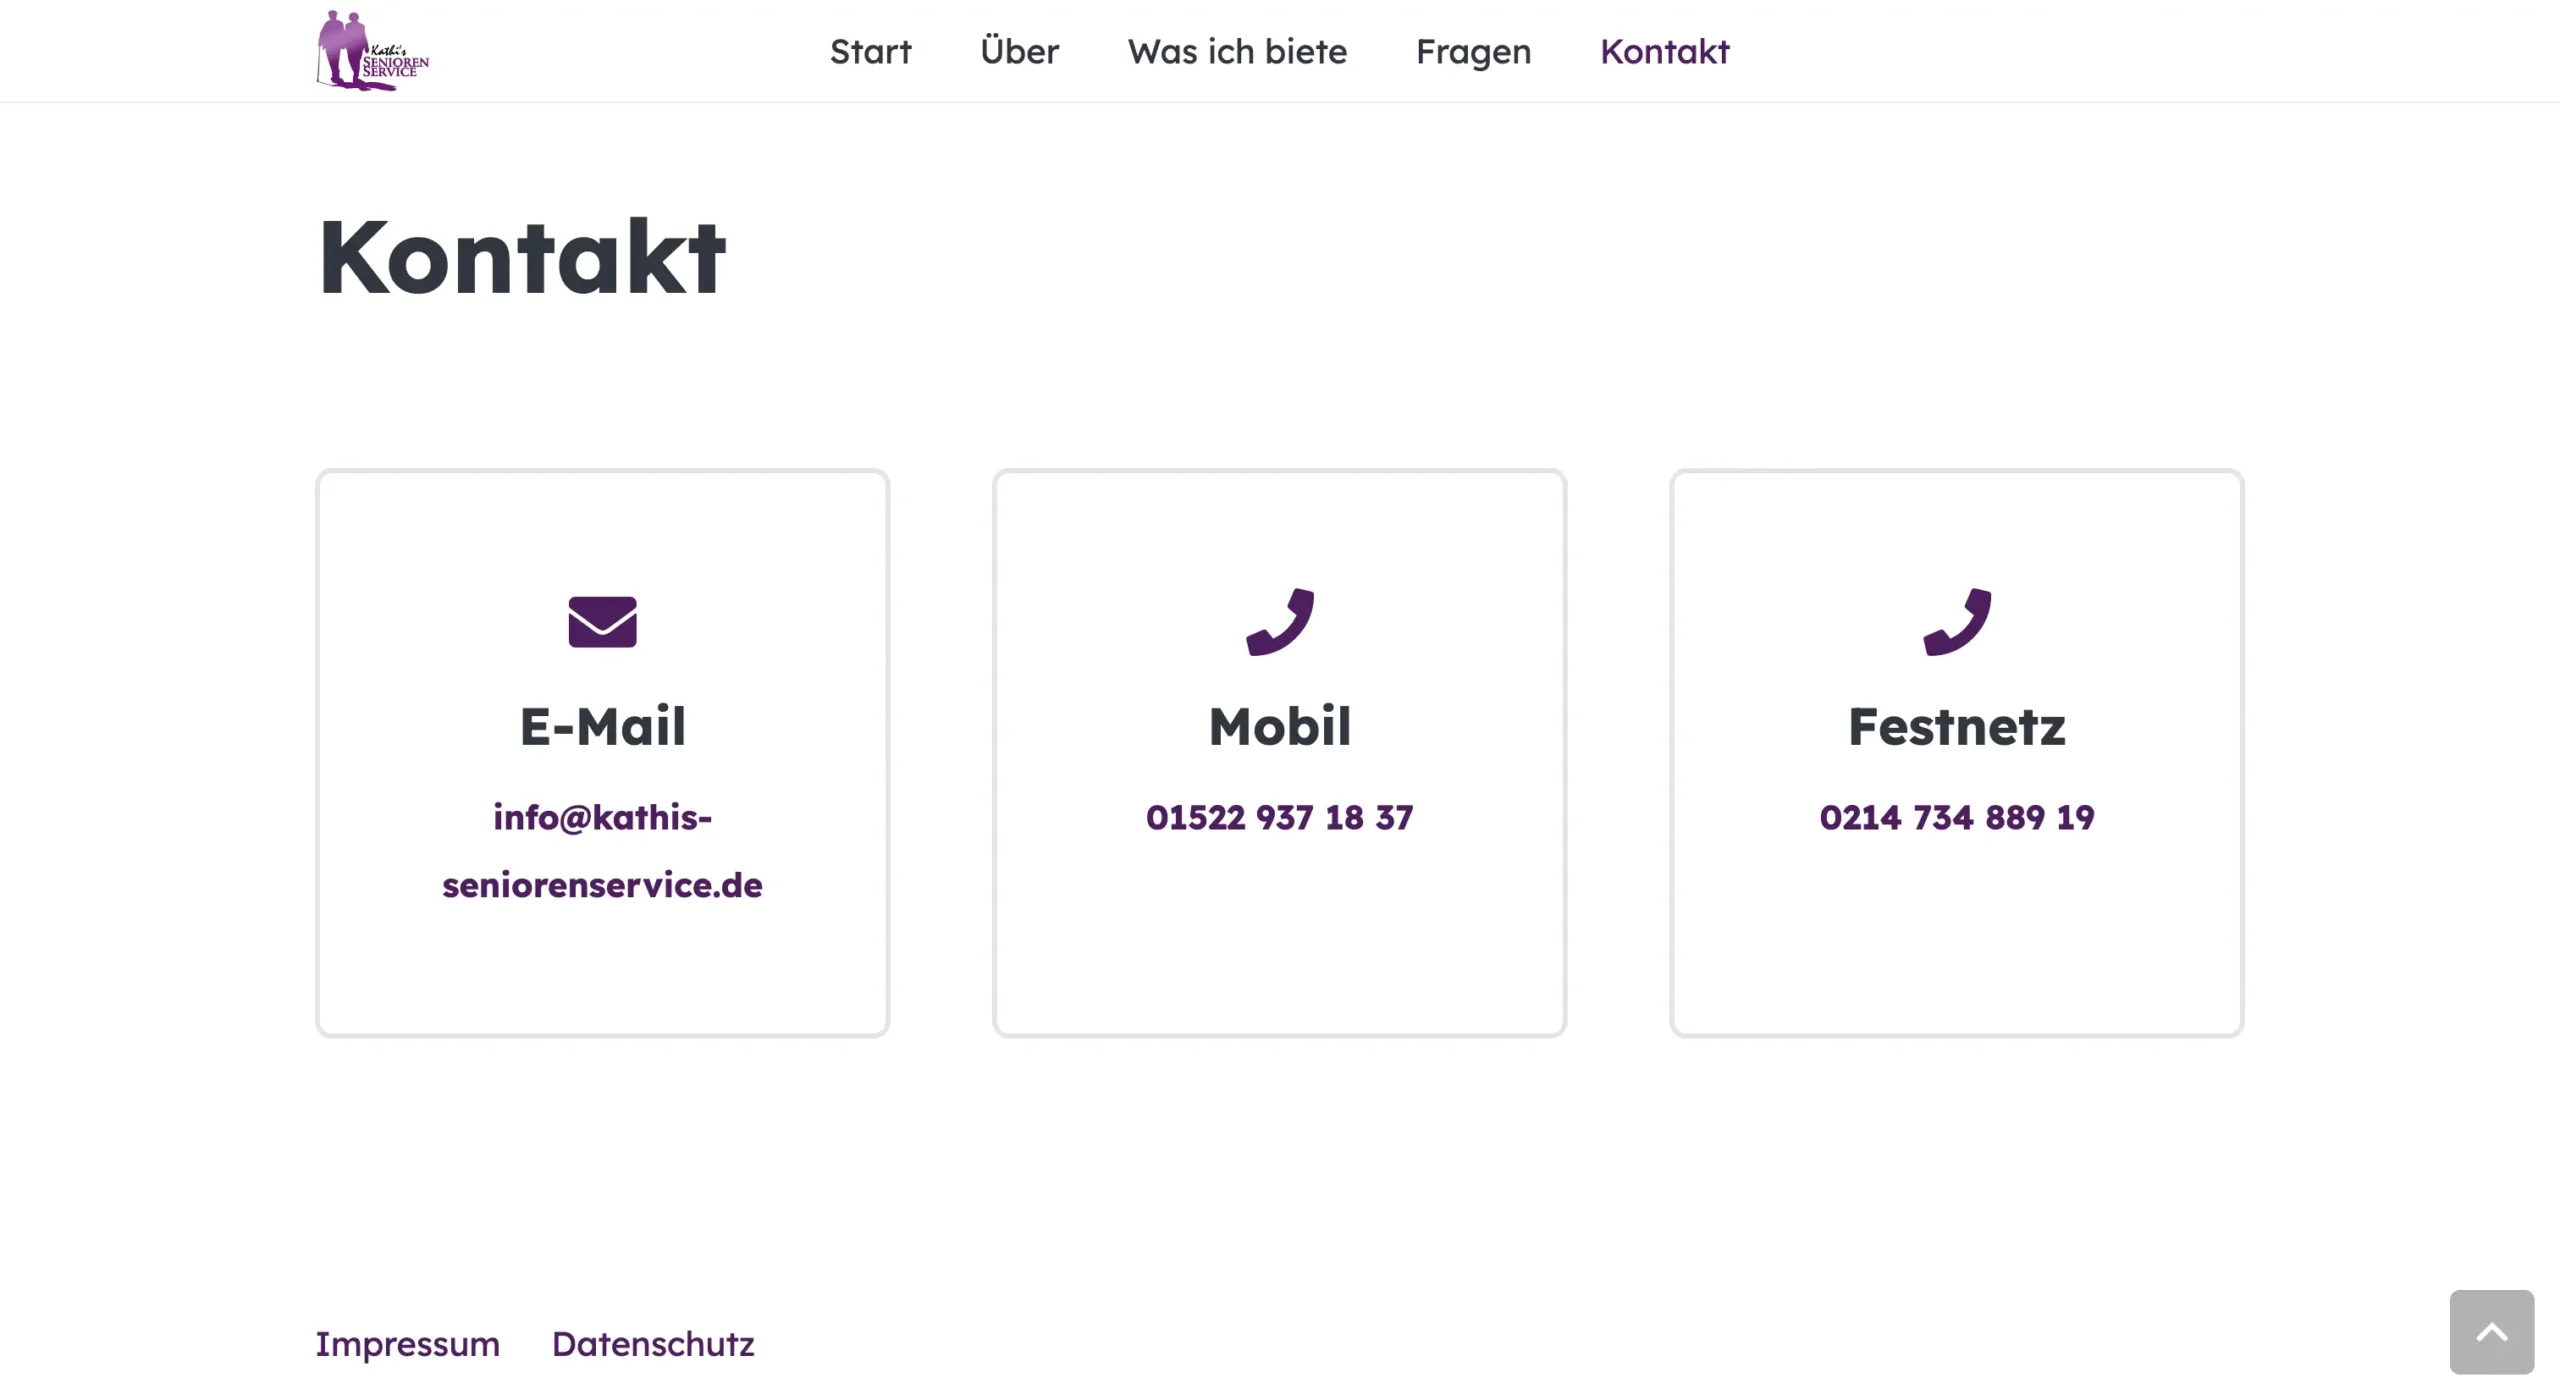The image size is (2560, 1400).
Task: Click the phone icon above Festnetz
Action: pyautogui.click(x=1956, y=622)
